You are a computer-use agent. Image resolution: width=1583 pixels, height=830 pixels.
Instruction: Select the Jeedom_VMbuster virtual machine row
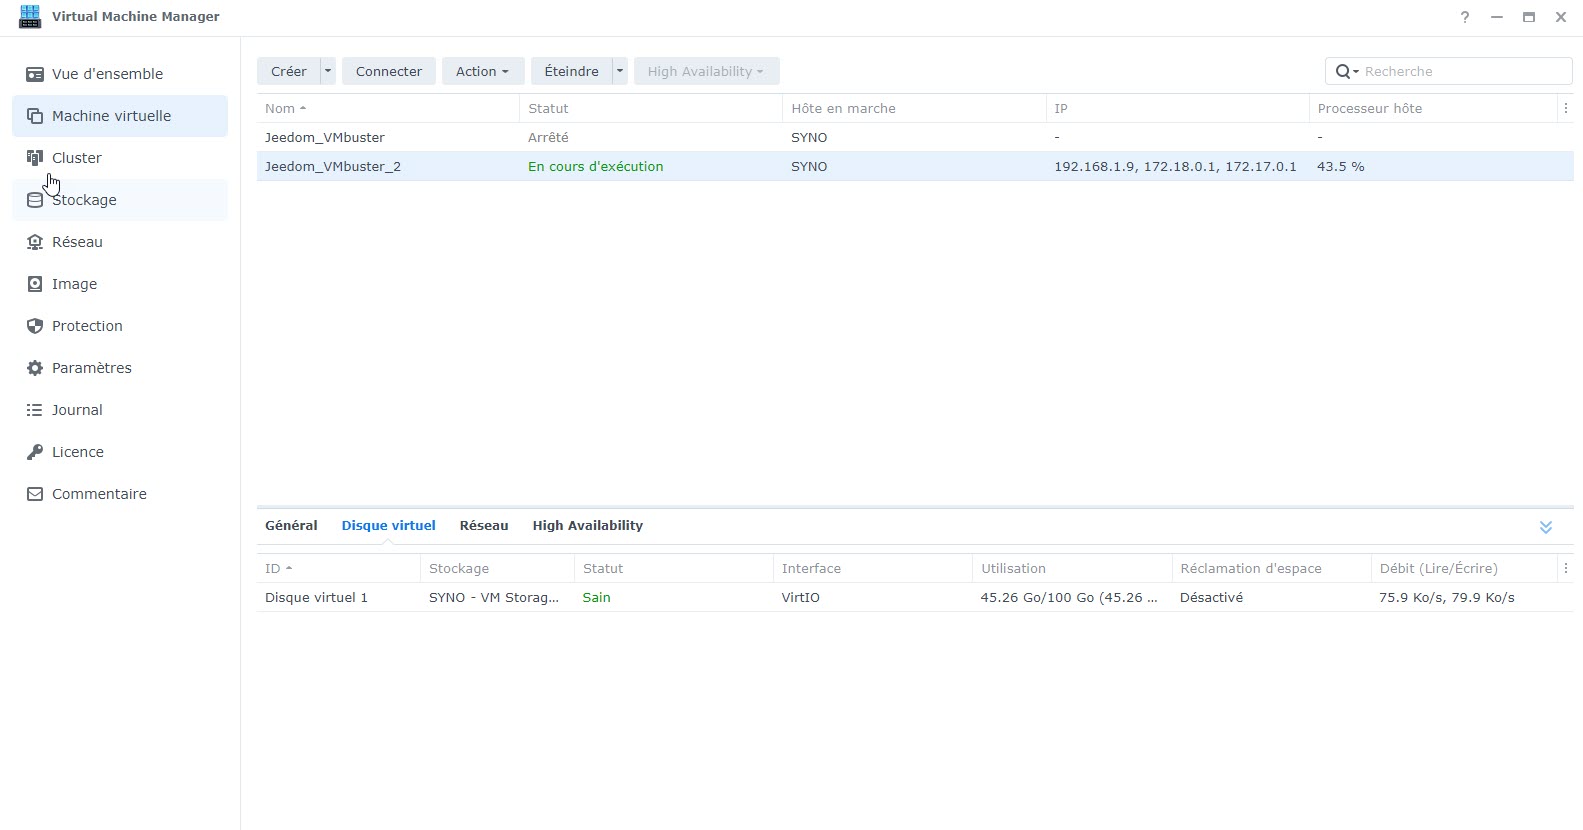[x=325, y=137]
